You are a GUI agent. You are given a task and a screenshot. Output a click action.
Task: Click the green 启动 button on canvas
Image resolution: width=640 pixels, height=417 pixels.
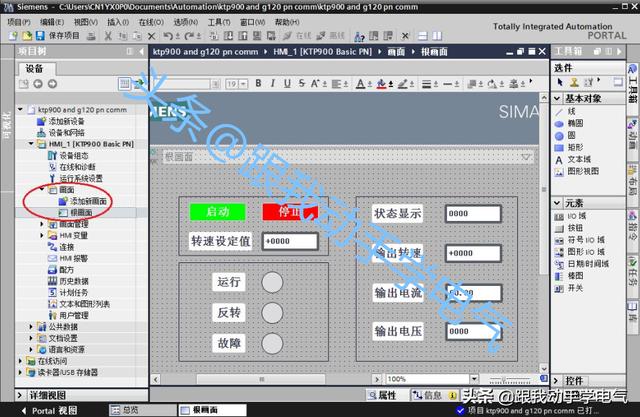coord(218,212)
